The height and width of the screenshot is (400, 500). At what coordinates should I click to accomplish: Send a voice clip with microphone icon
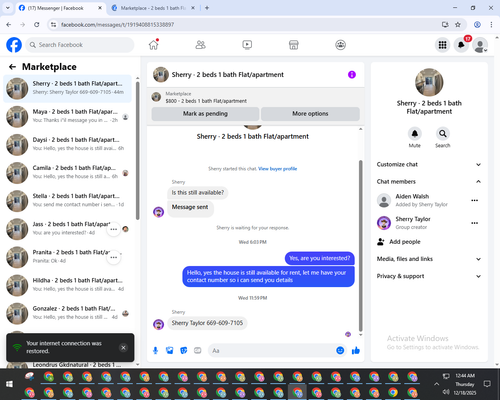pos(155,350)
